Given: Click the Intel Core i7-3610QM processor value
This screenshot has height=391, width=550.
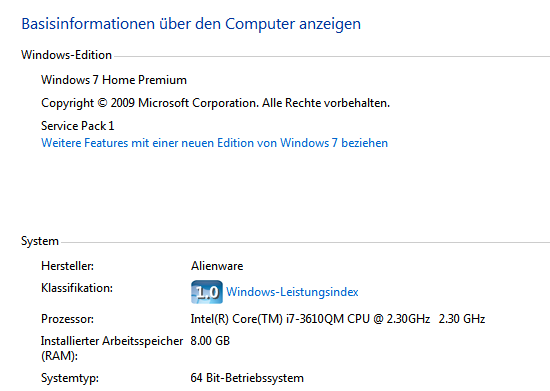Looking at the screenshot, I should pos(310,319).
